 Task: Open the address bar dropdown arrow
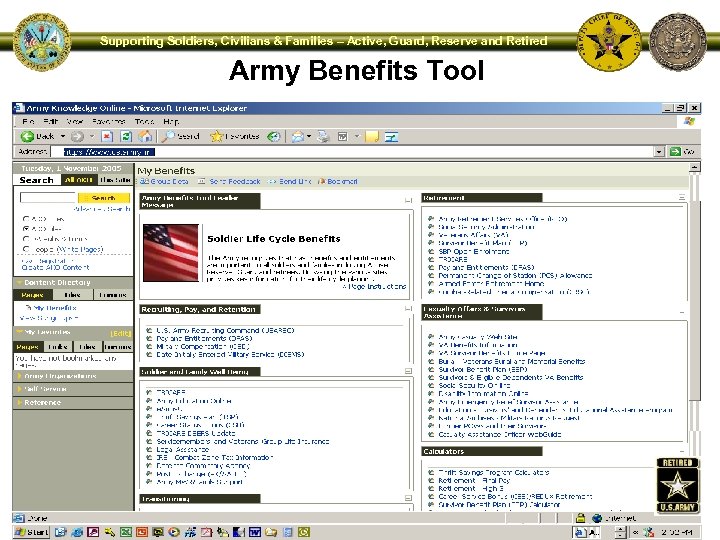coord(659,152)
